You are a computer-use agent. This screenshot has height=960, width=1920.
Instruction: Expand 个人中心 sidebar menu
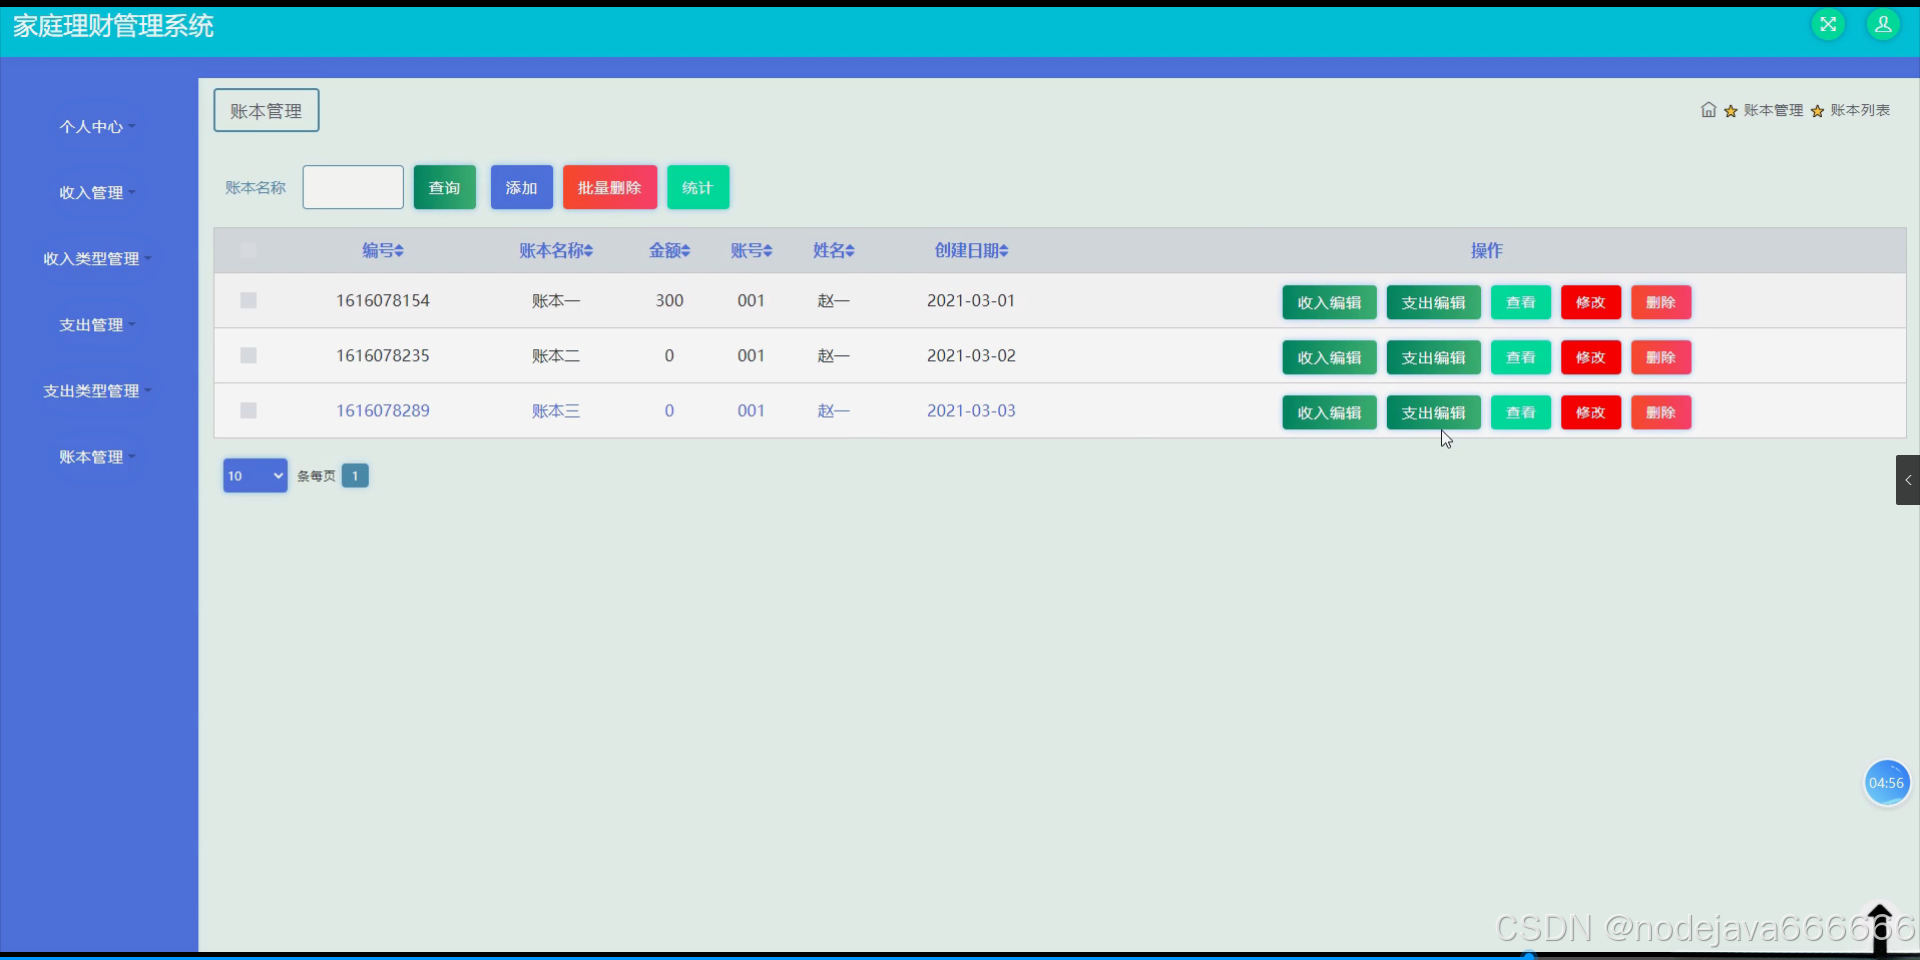pyautogui.click(x=97, y=127)
